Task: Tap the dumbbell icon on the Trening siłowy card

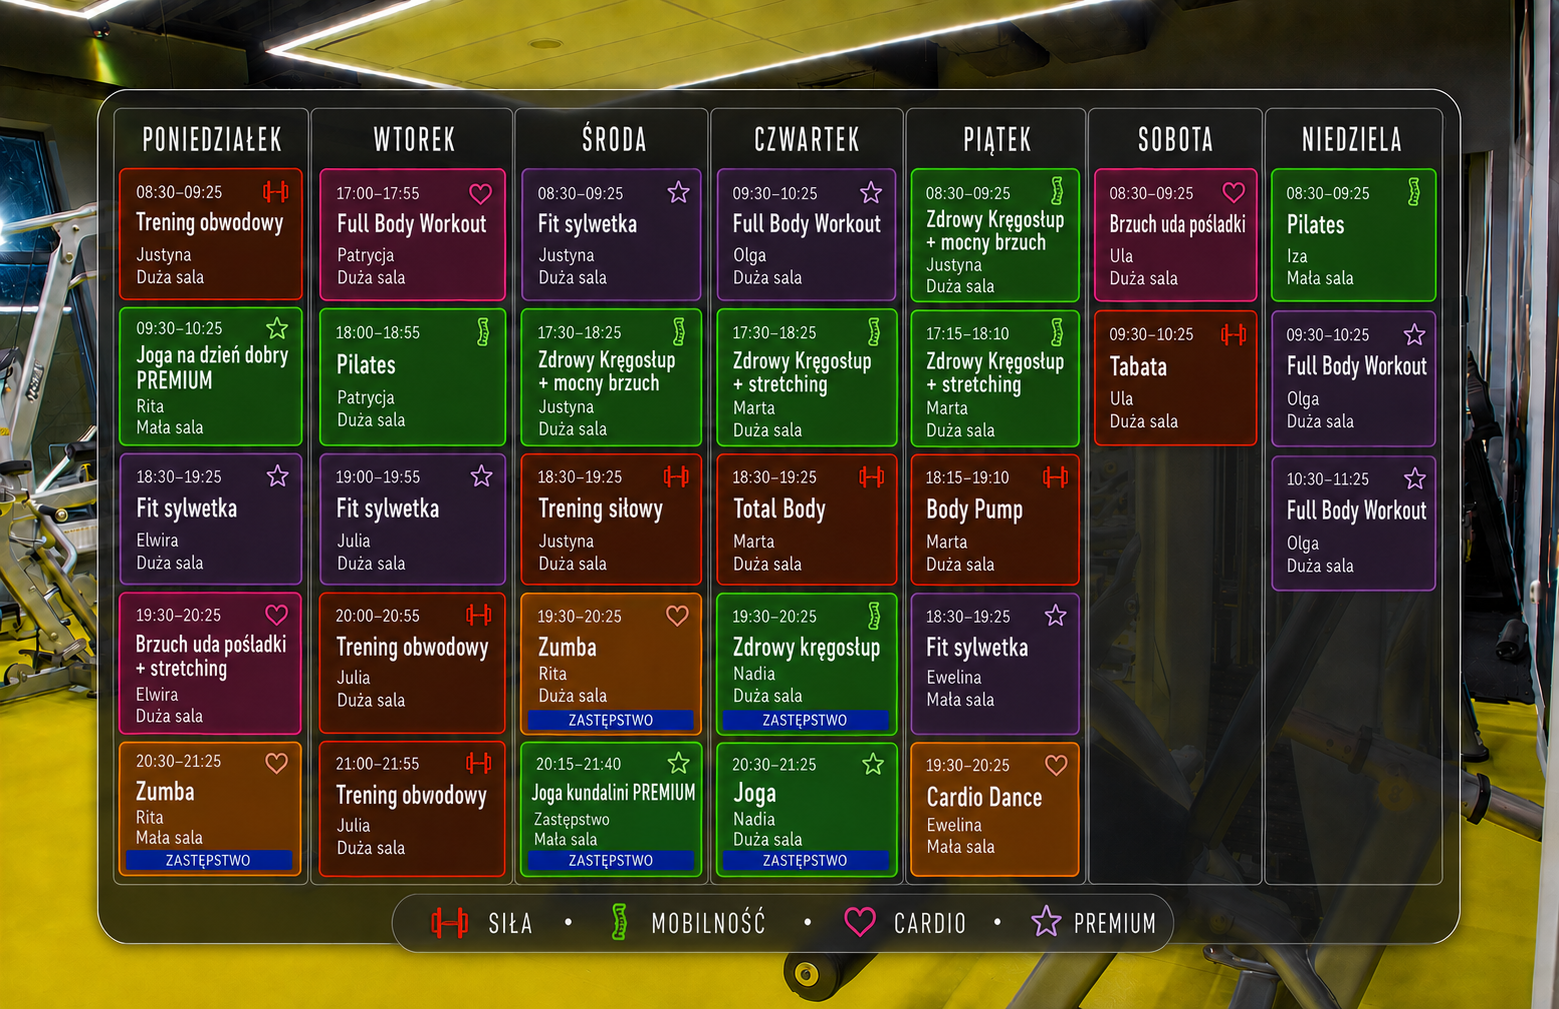Action: pos(676,477)
